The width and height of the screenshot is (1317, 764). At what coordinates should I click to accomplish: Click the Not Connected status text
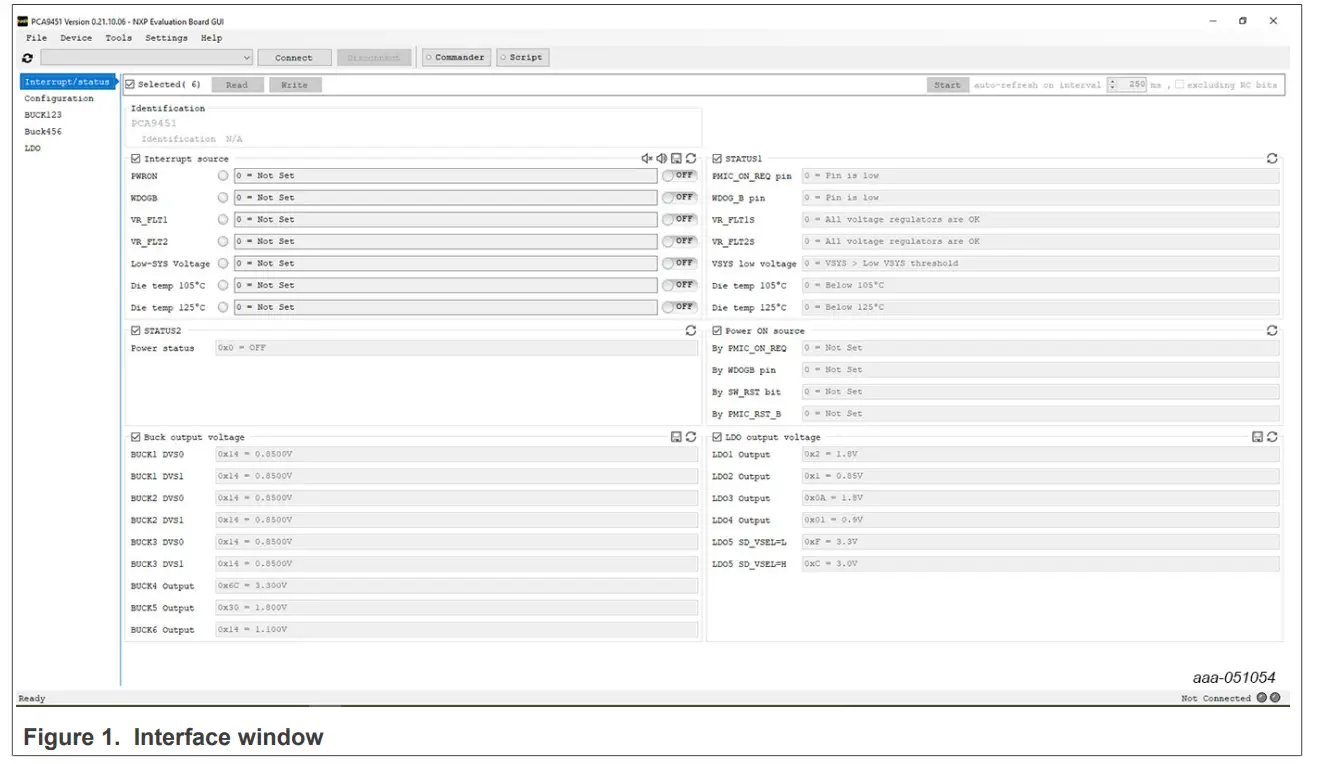pos(1215,698)
